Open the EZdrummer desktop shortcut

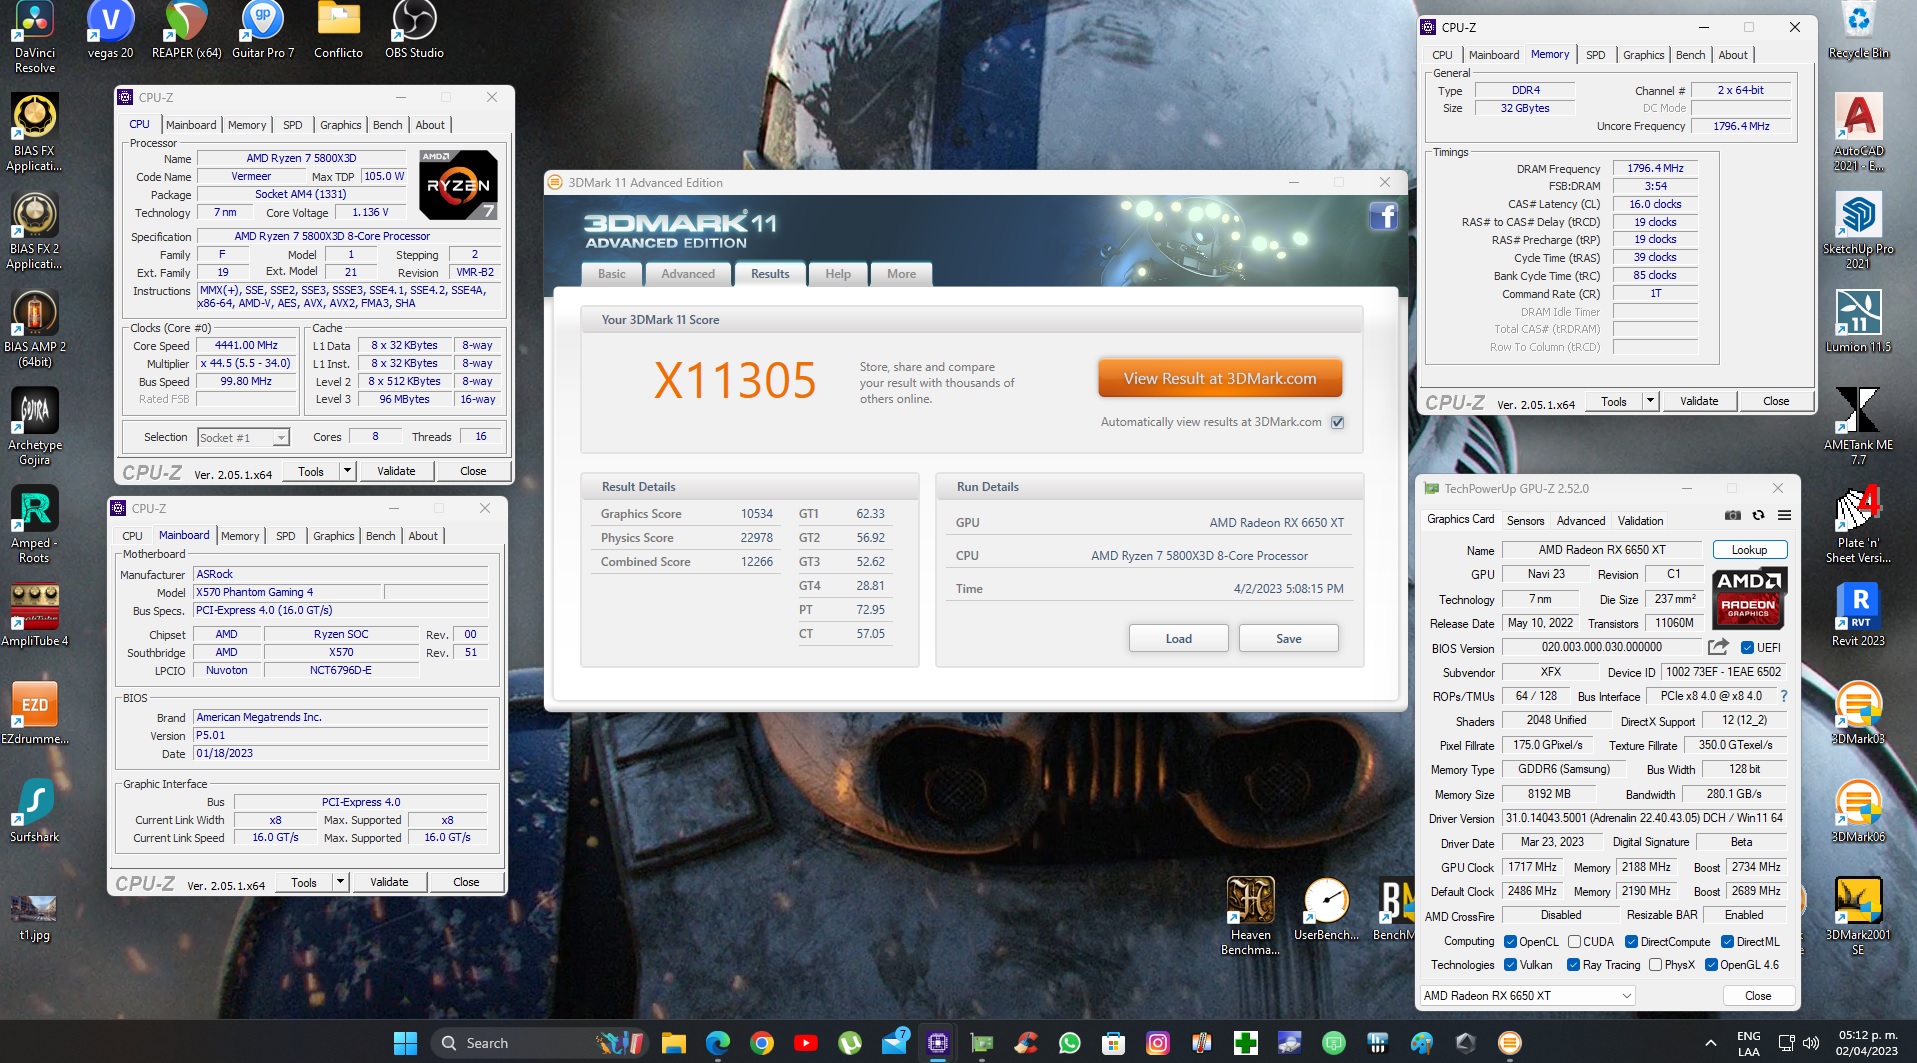[35, 713]
